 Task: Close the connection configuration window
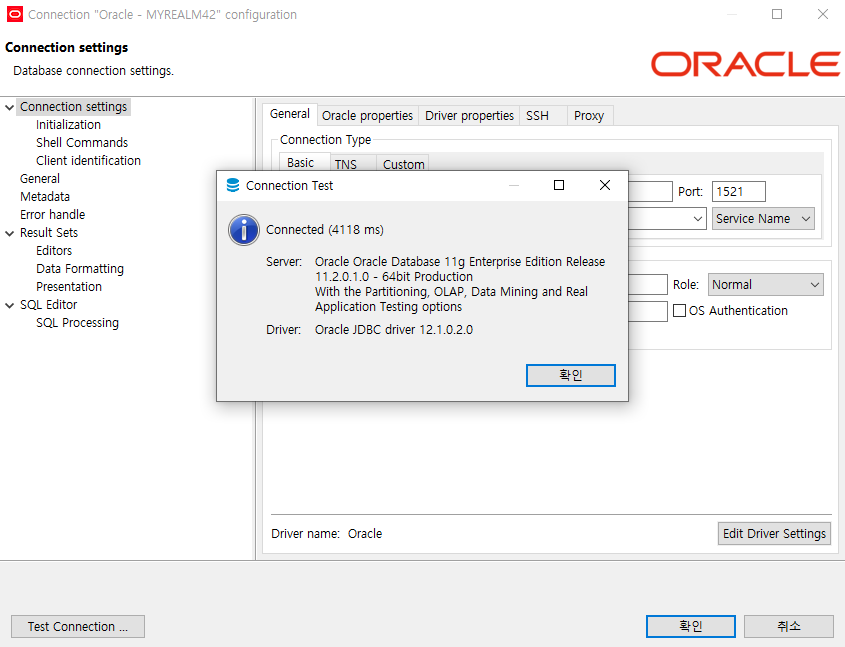coord(822,14)
